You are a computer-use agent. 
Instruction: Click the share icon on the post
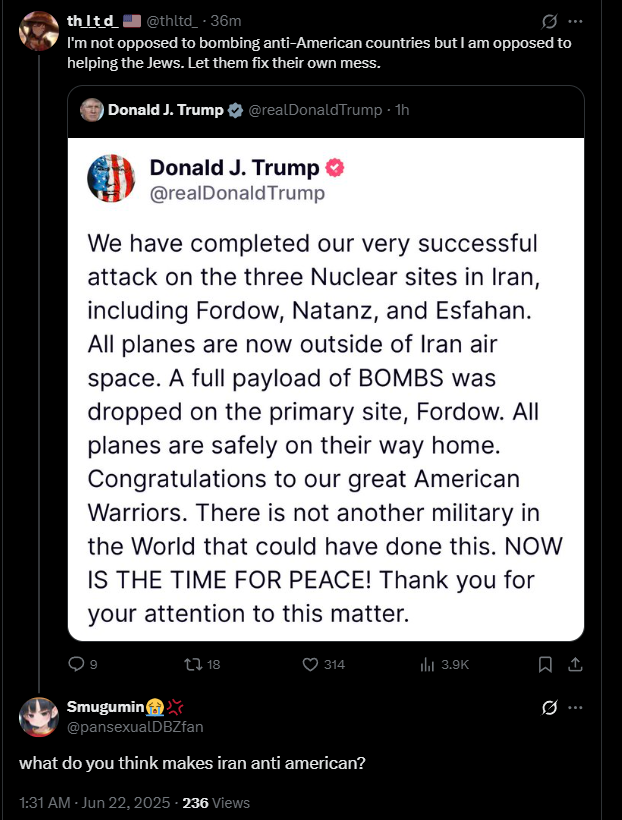574,664
